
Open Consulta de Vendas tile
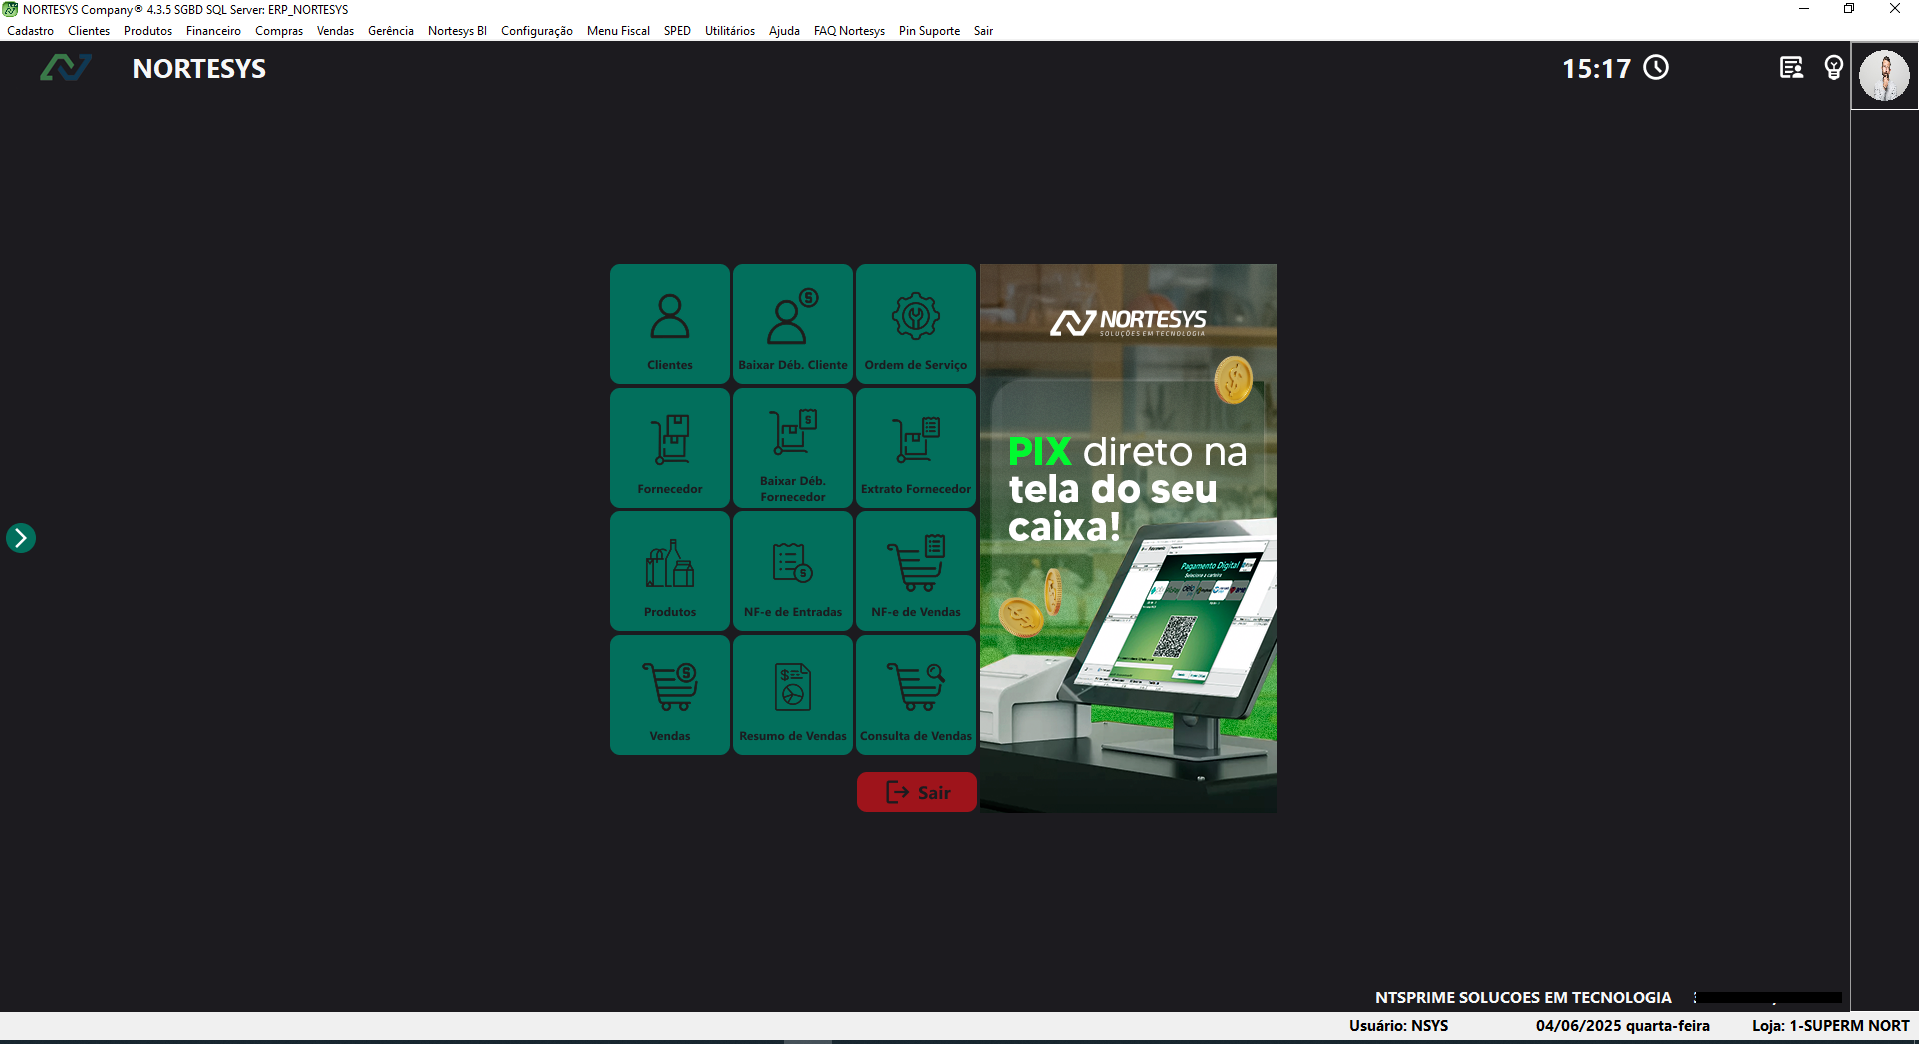point(915,695)
